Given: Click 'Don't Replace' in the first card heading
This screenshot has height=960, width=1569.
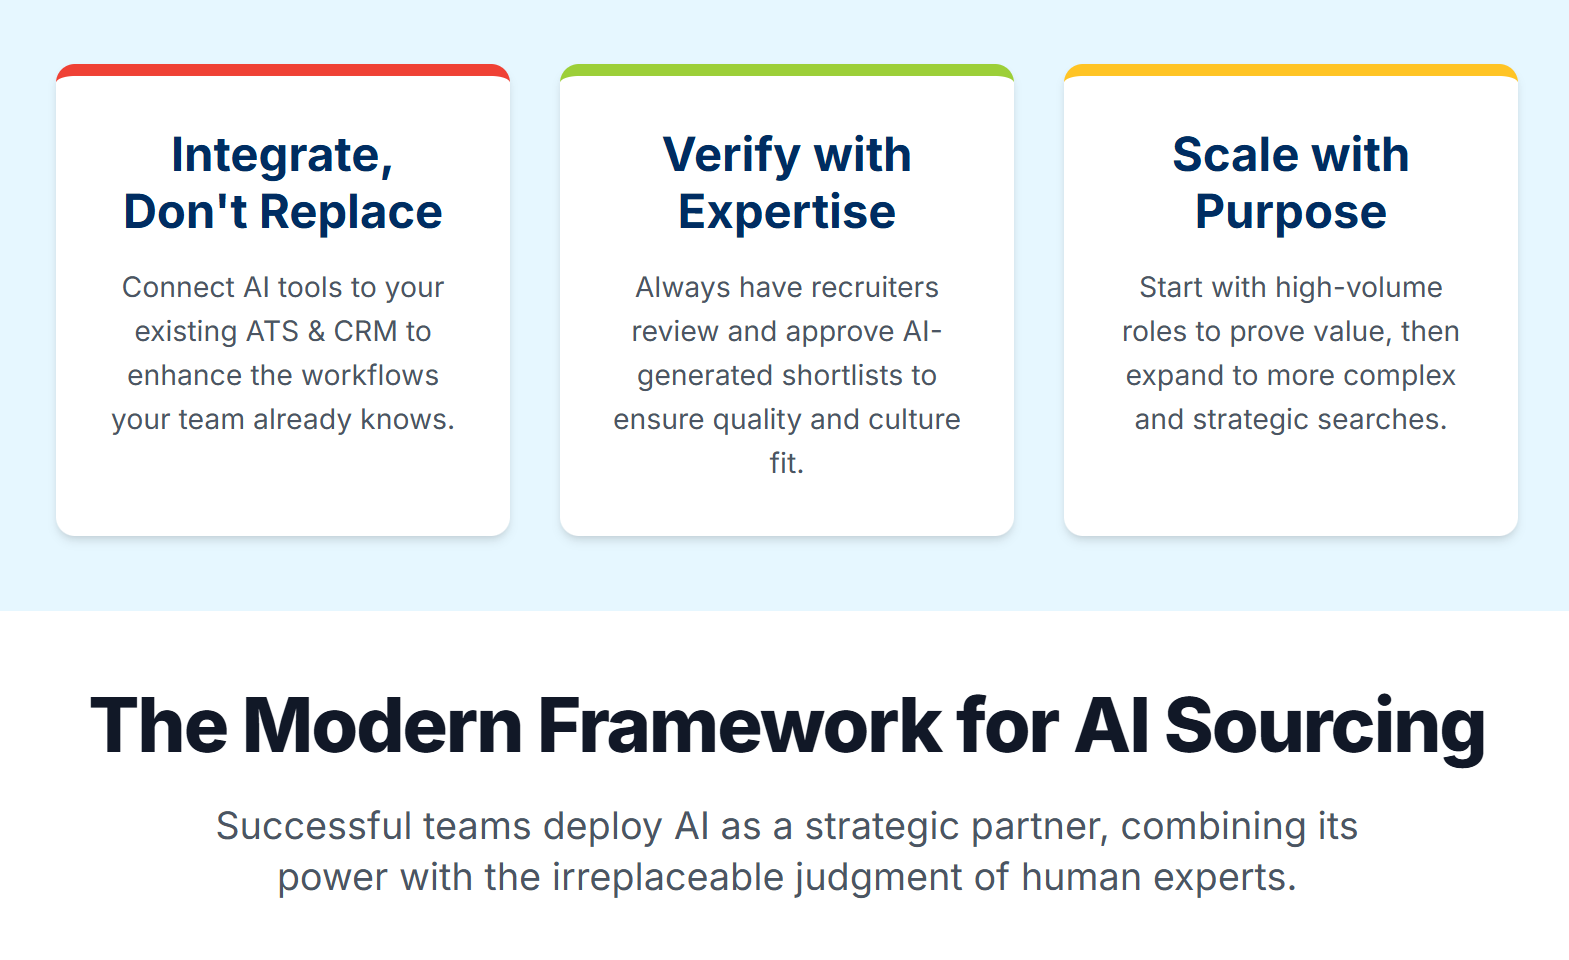Looking at the screenshot, I should (283, 212).
